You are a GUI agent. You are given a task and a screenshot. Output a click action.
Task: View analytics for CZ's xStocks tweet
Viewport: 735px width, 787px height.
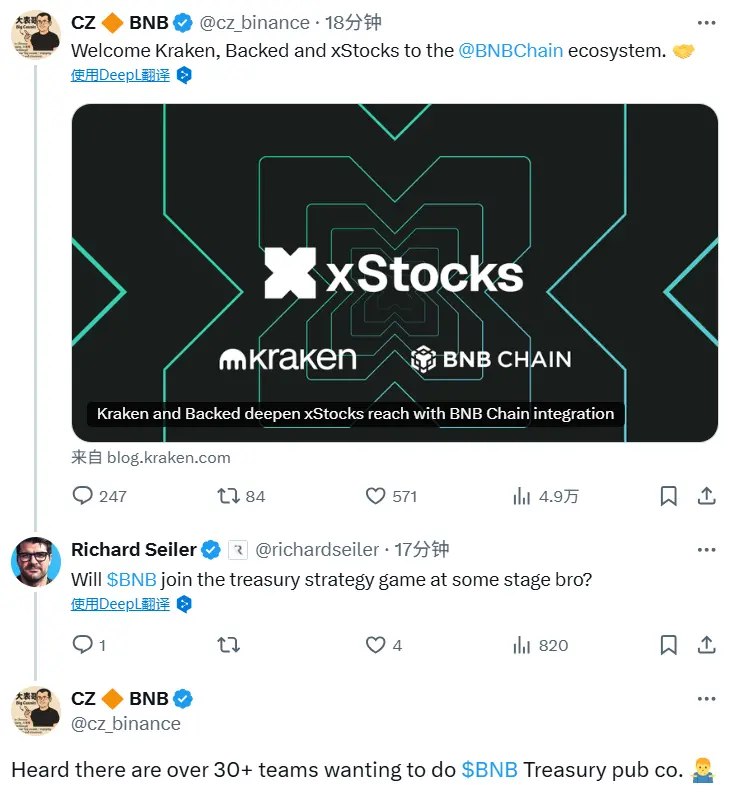(521, 496)
